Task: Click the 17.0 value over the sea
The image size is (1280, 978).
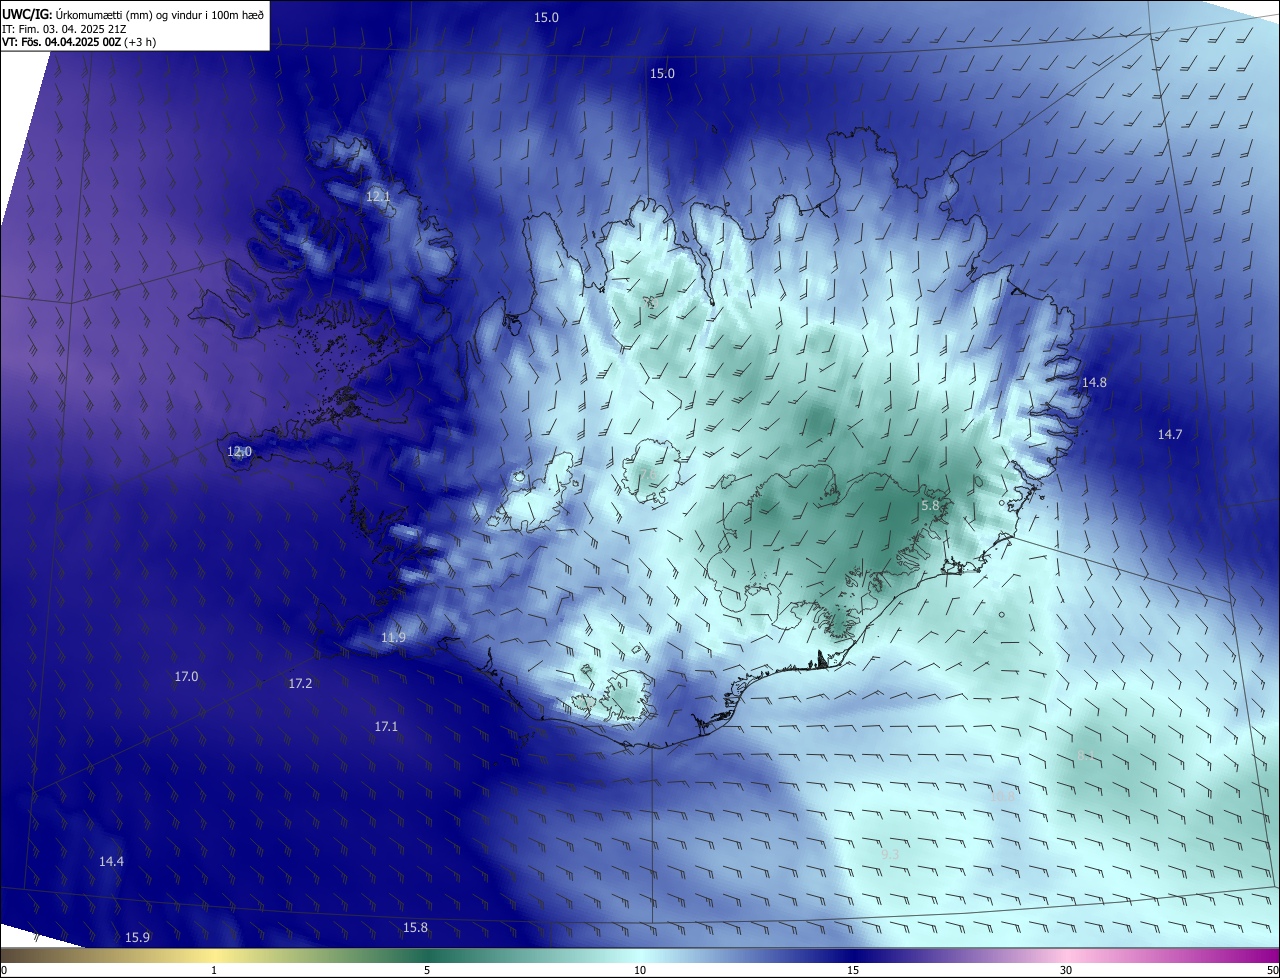Action: pyautogui.click(x=187, y=677)
